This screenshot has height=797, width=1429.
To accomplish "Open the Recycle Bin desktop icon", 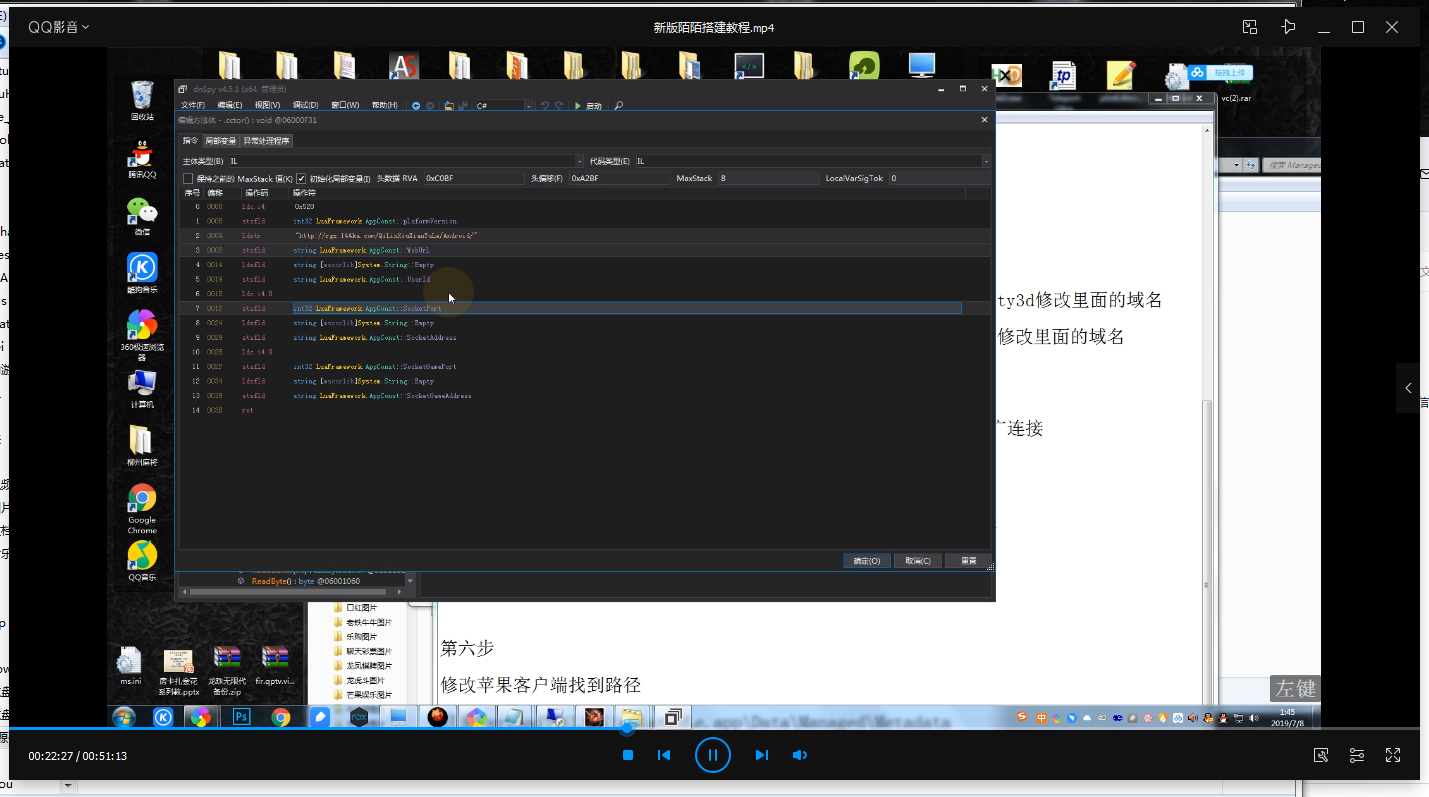I will (x=142, y=100).
